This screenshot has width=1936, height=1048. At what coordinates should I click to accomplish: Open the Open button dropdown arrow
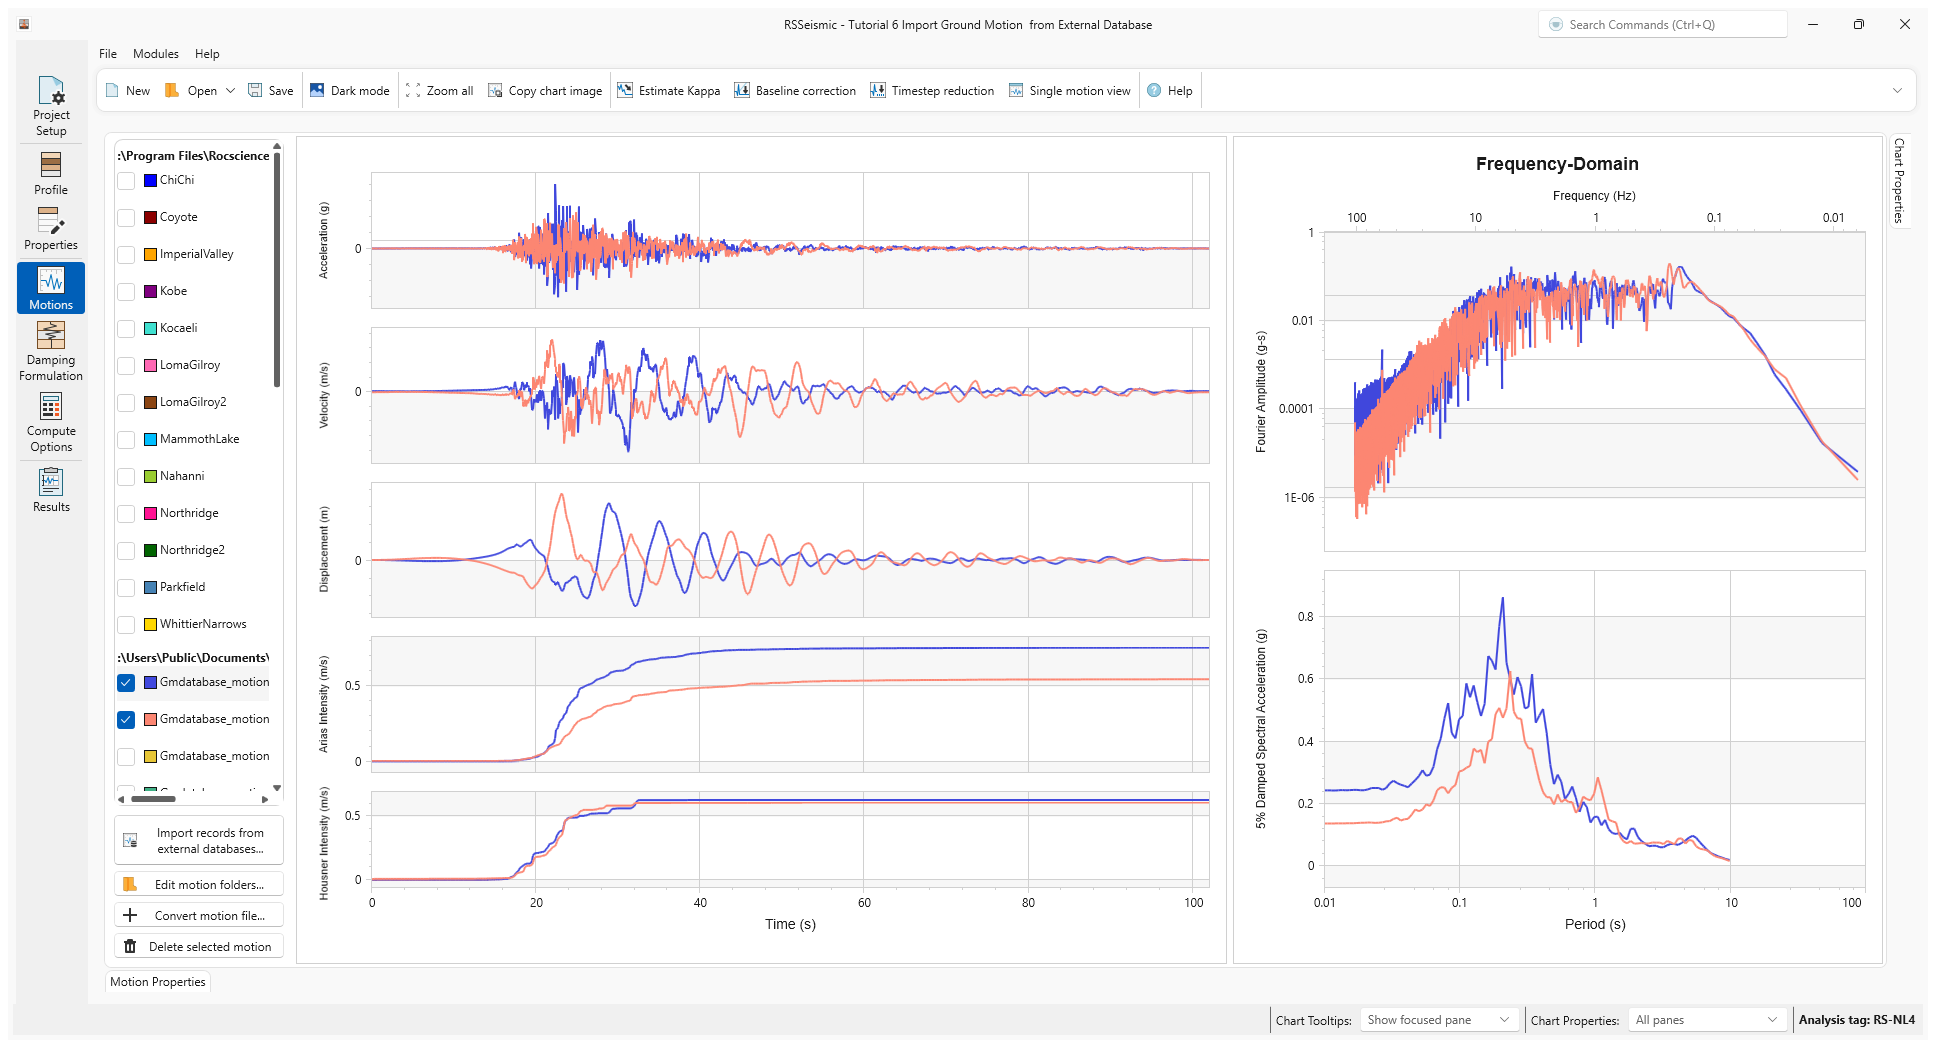231,90
